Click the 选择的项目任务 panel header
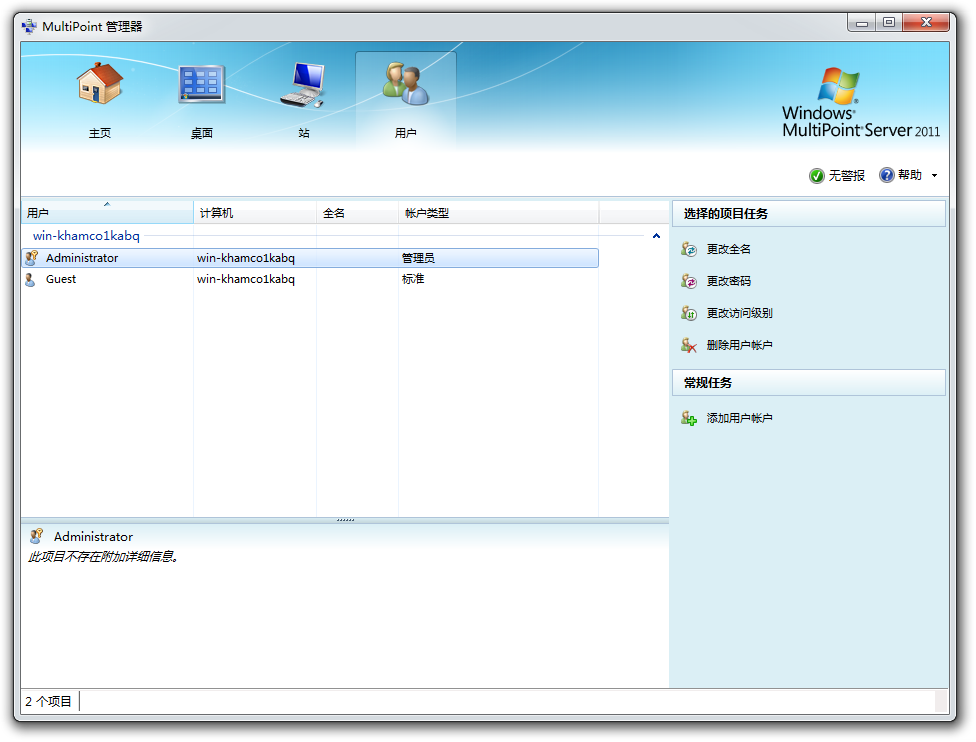This screenshot has height=742, width=976. pyautogui.click(x=809, y=214)
